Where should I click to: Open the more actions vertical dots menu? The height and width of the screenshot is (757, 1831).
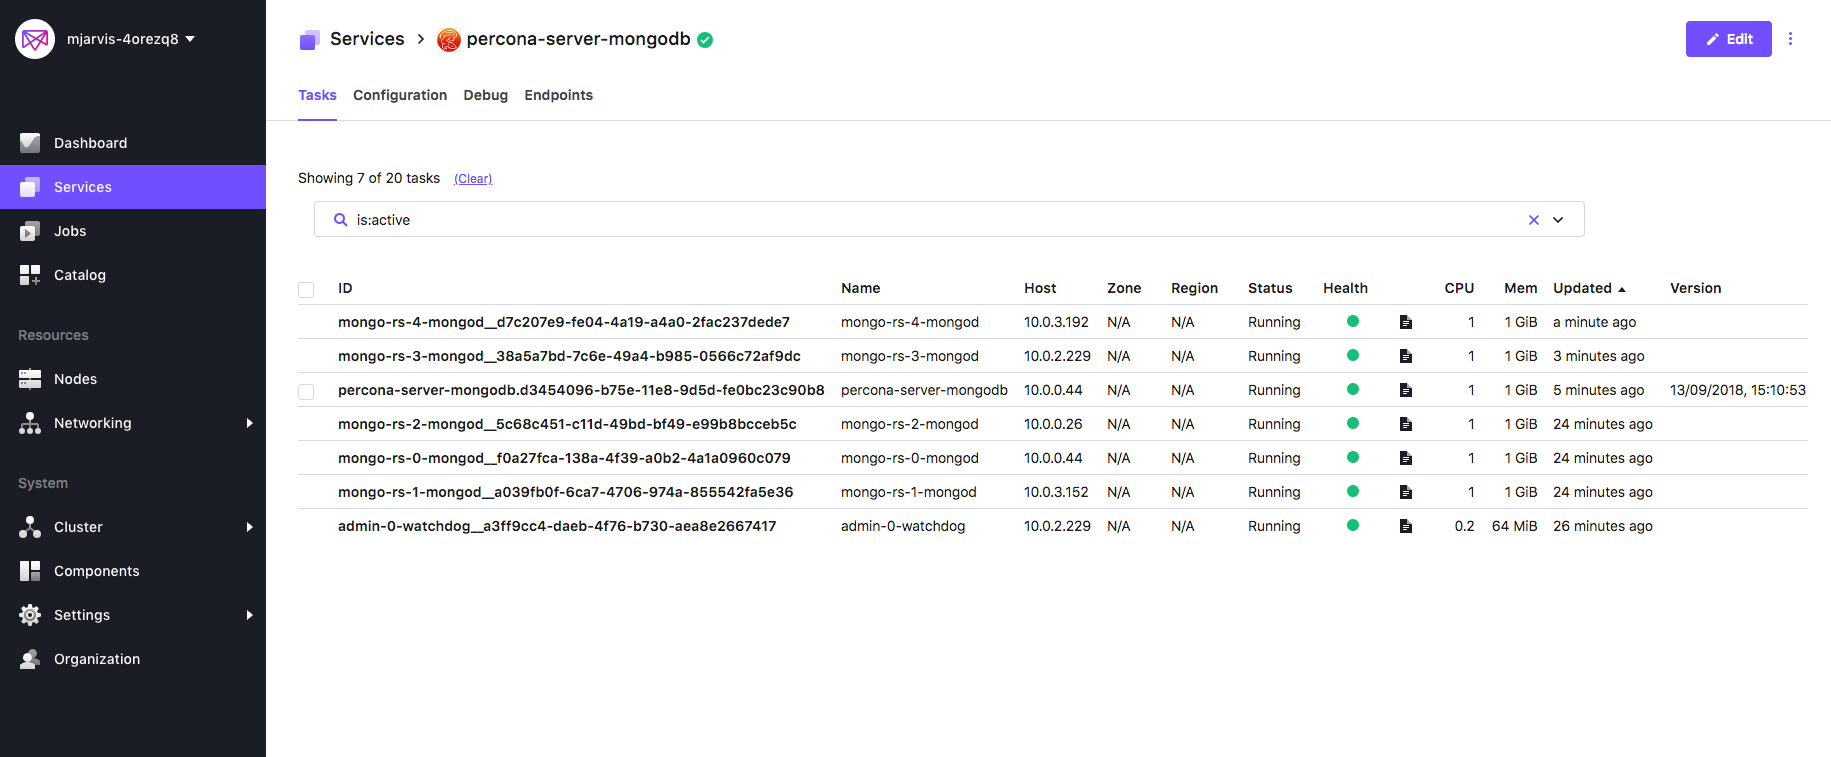(1790, 39)
